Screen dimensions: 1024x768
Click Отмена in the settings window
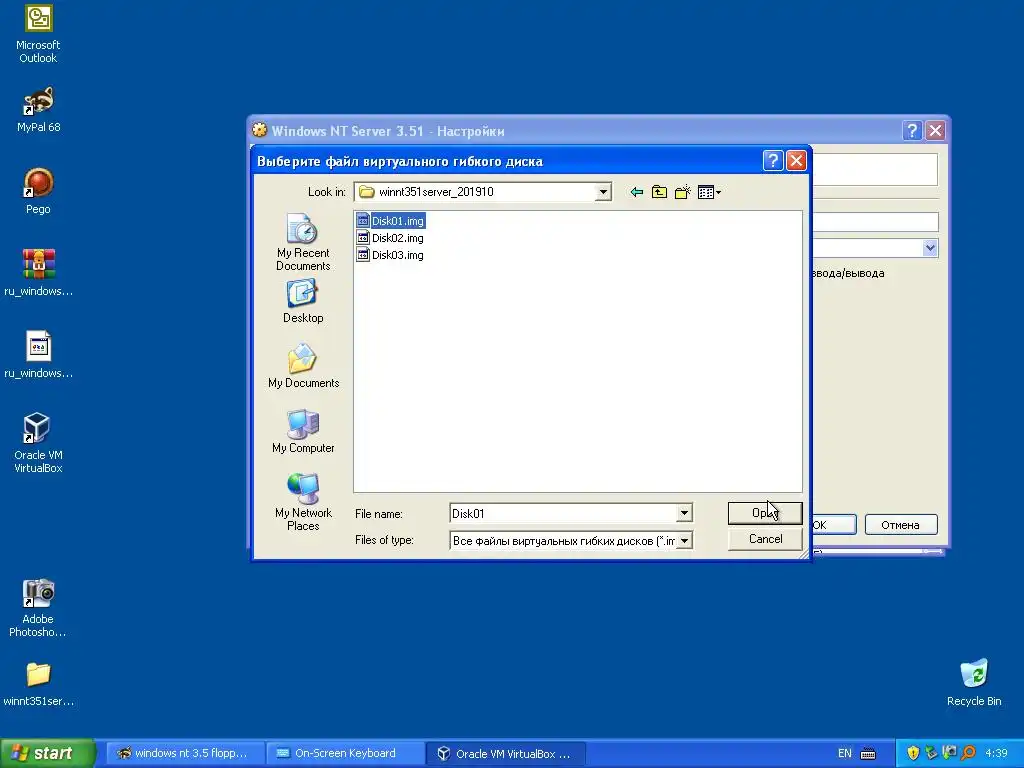click(901, 525)
